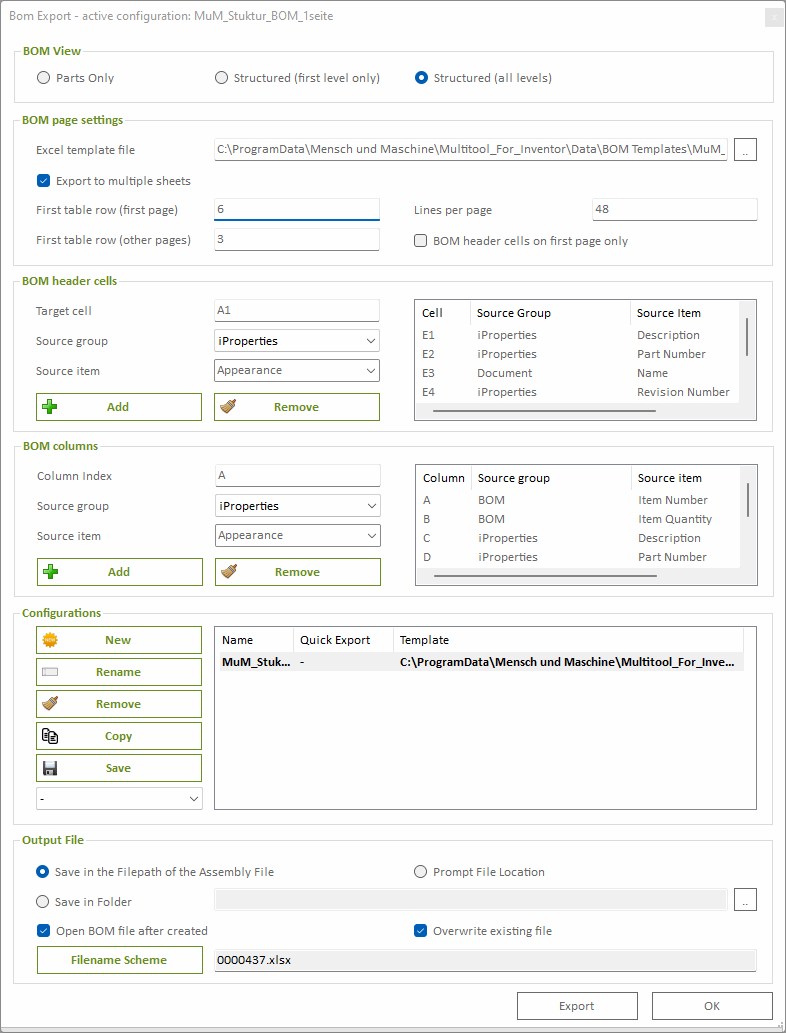Click the green plus icon in BOM columns
The height and width of the screenshot is (1033, 786).
tap(50, 572)
